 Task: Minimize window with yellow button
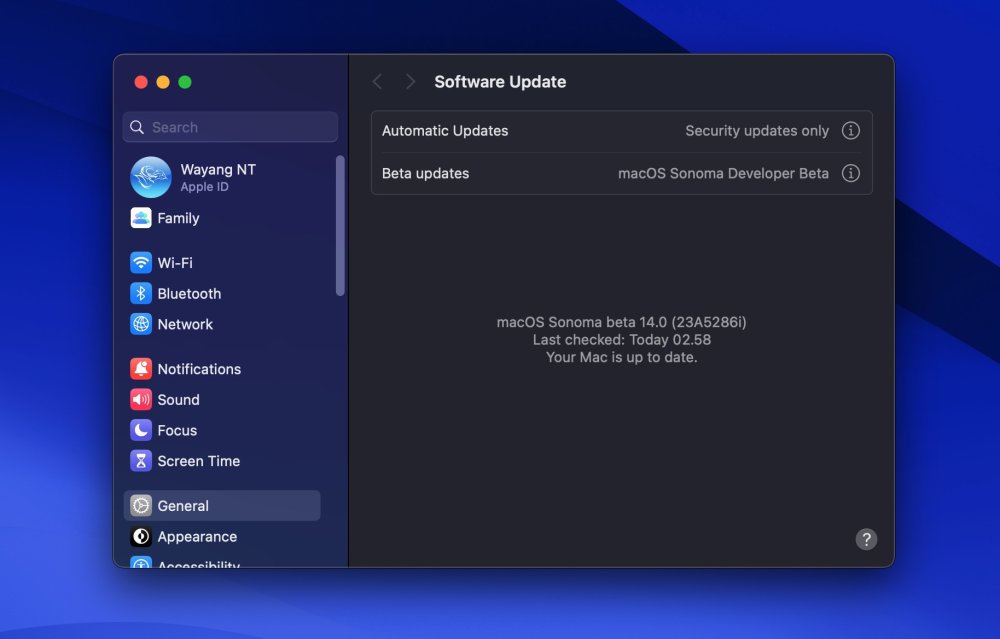[x=163, y=82]
